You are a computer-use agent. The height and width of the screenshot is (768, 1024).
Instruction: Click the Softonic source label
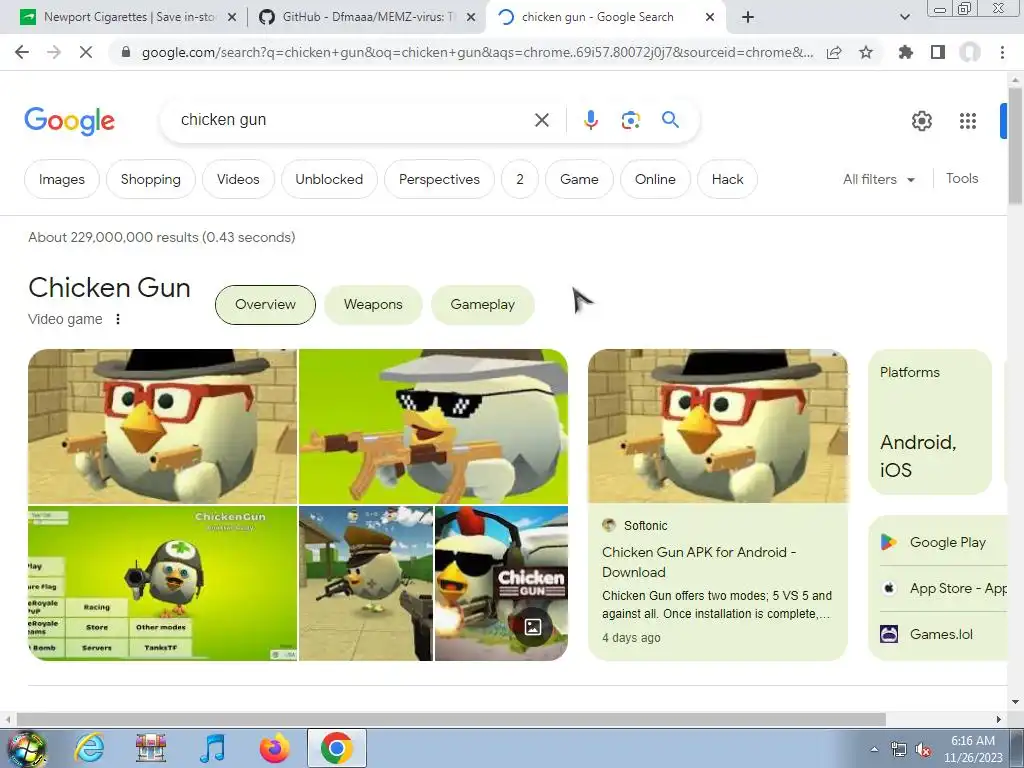point(645,526)
